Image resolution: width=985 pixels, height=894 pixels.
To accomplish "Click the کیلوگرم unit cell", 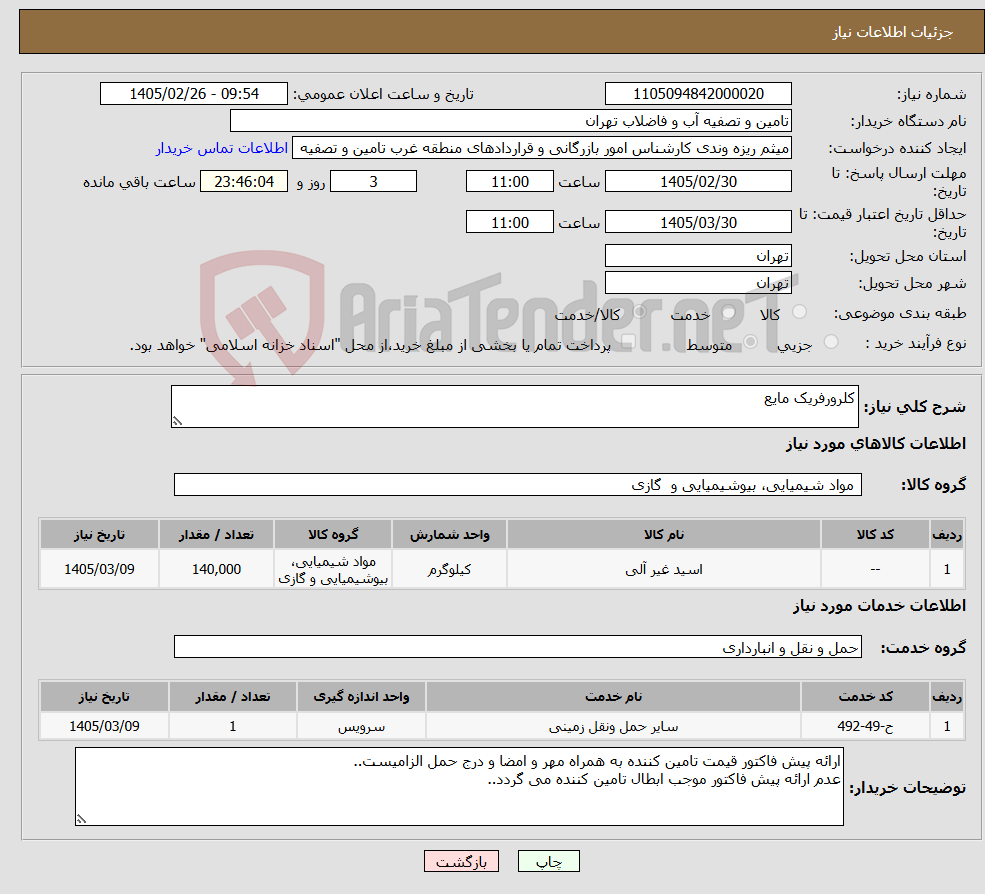I will tap(449, 569).
